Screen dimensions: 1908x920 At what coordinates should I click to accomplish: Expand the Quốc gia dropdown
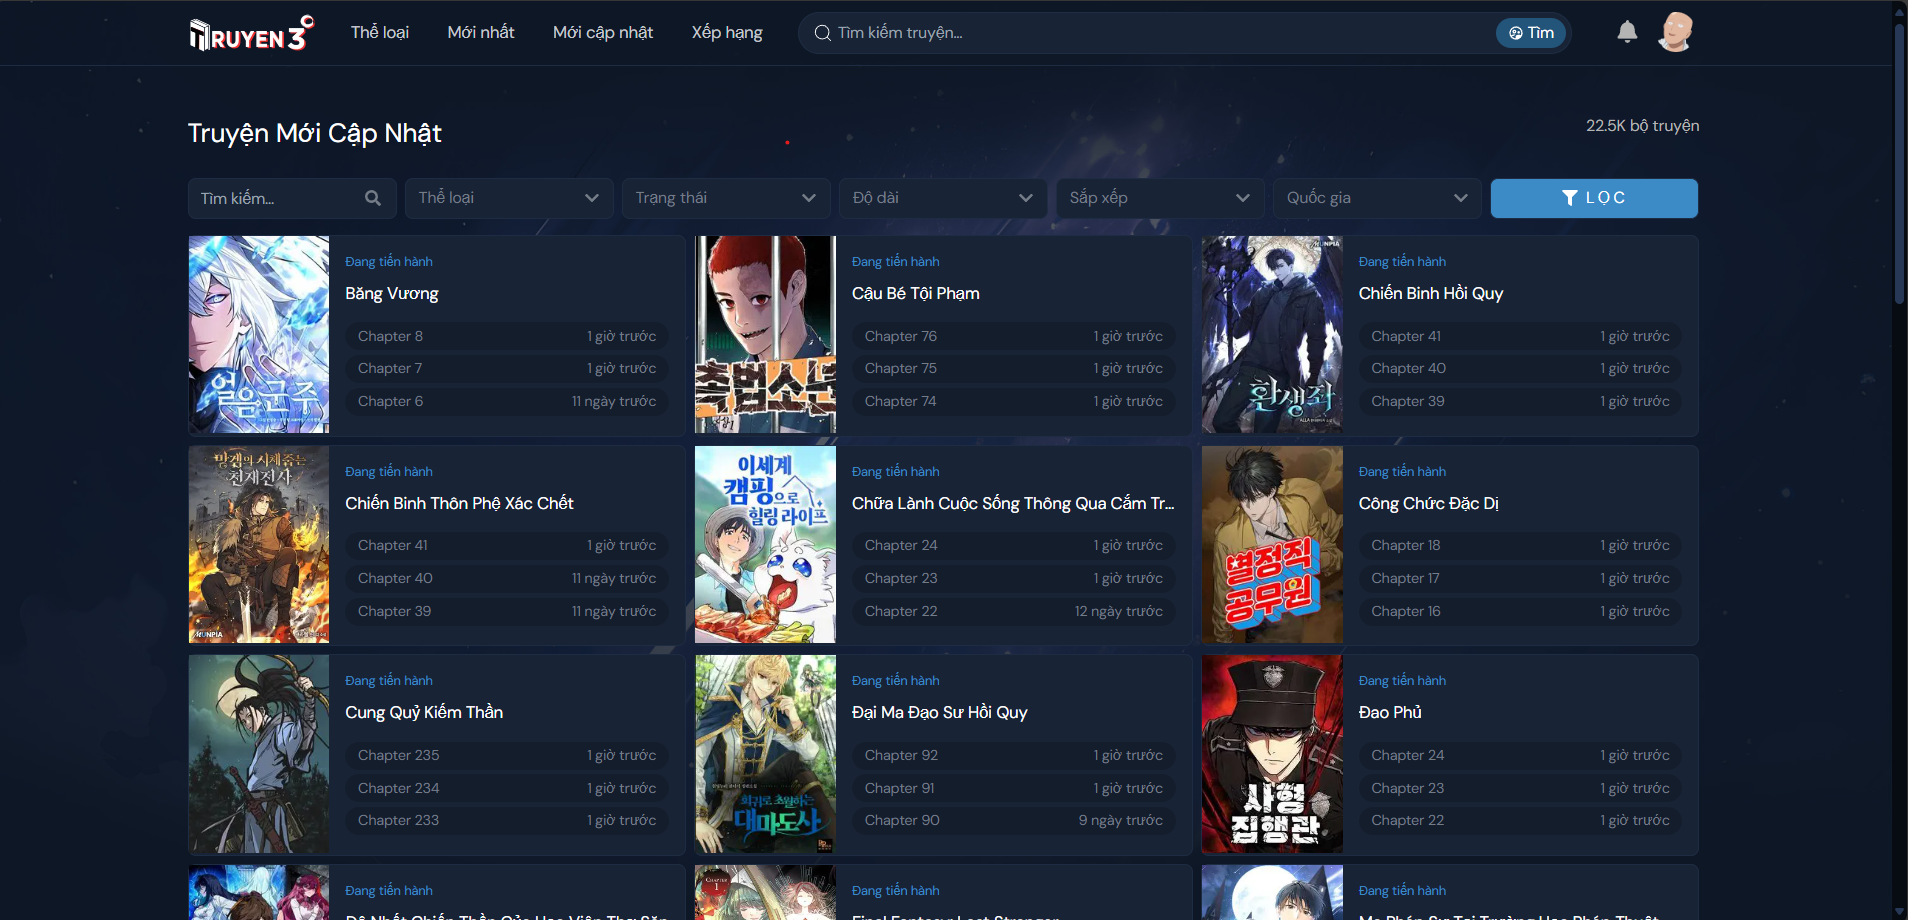1376,198
